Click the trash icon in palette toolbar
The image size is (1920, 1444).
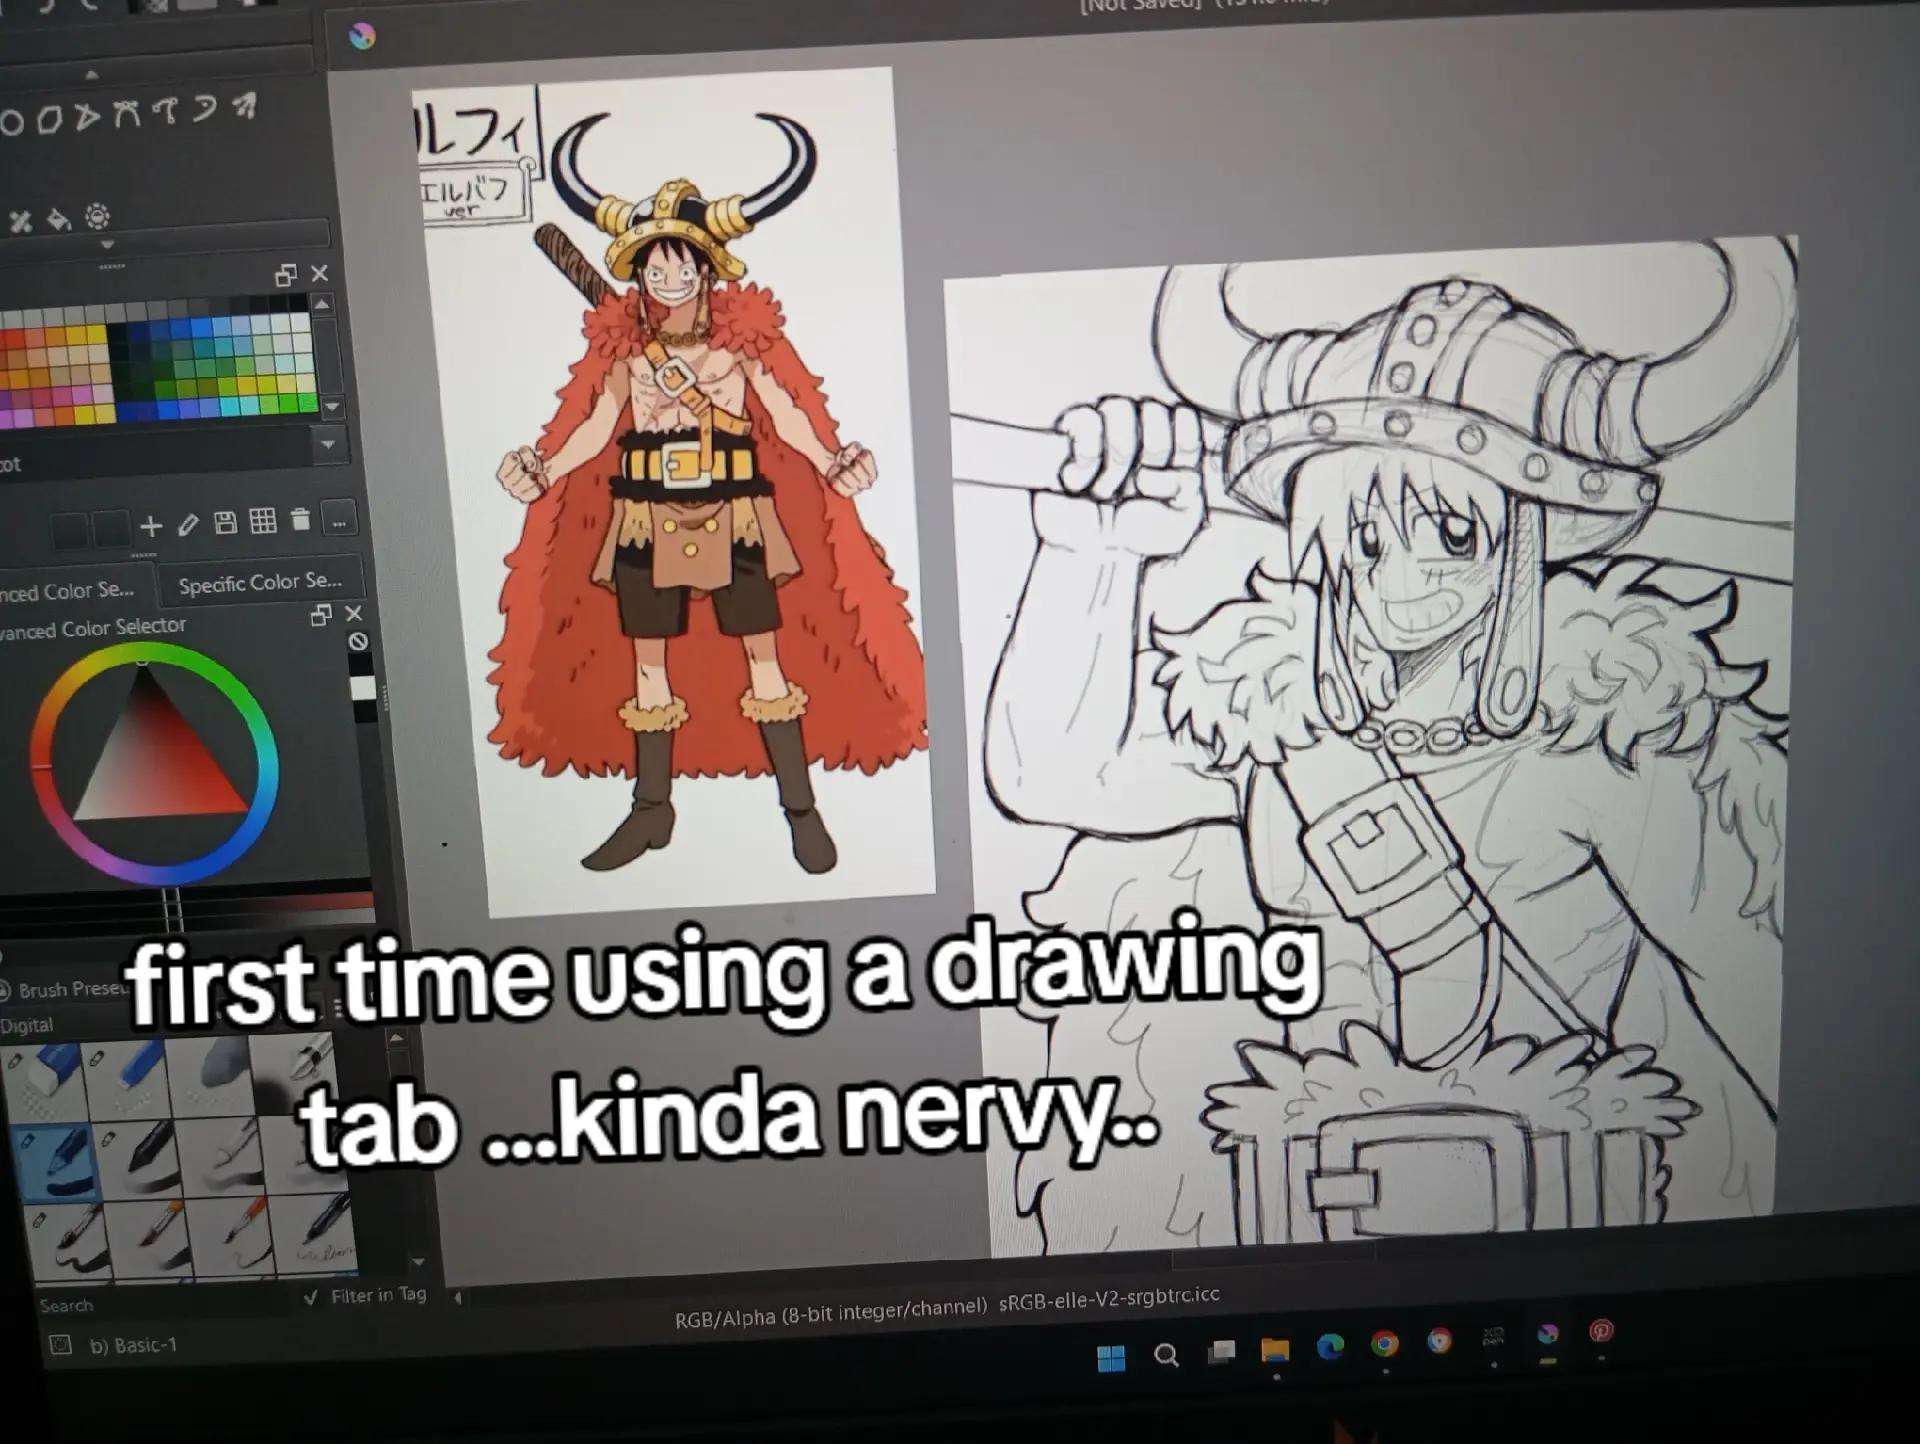pos(300,519)
